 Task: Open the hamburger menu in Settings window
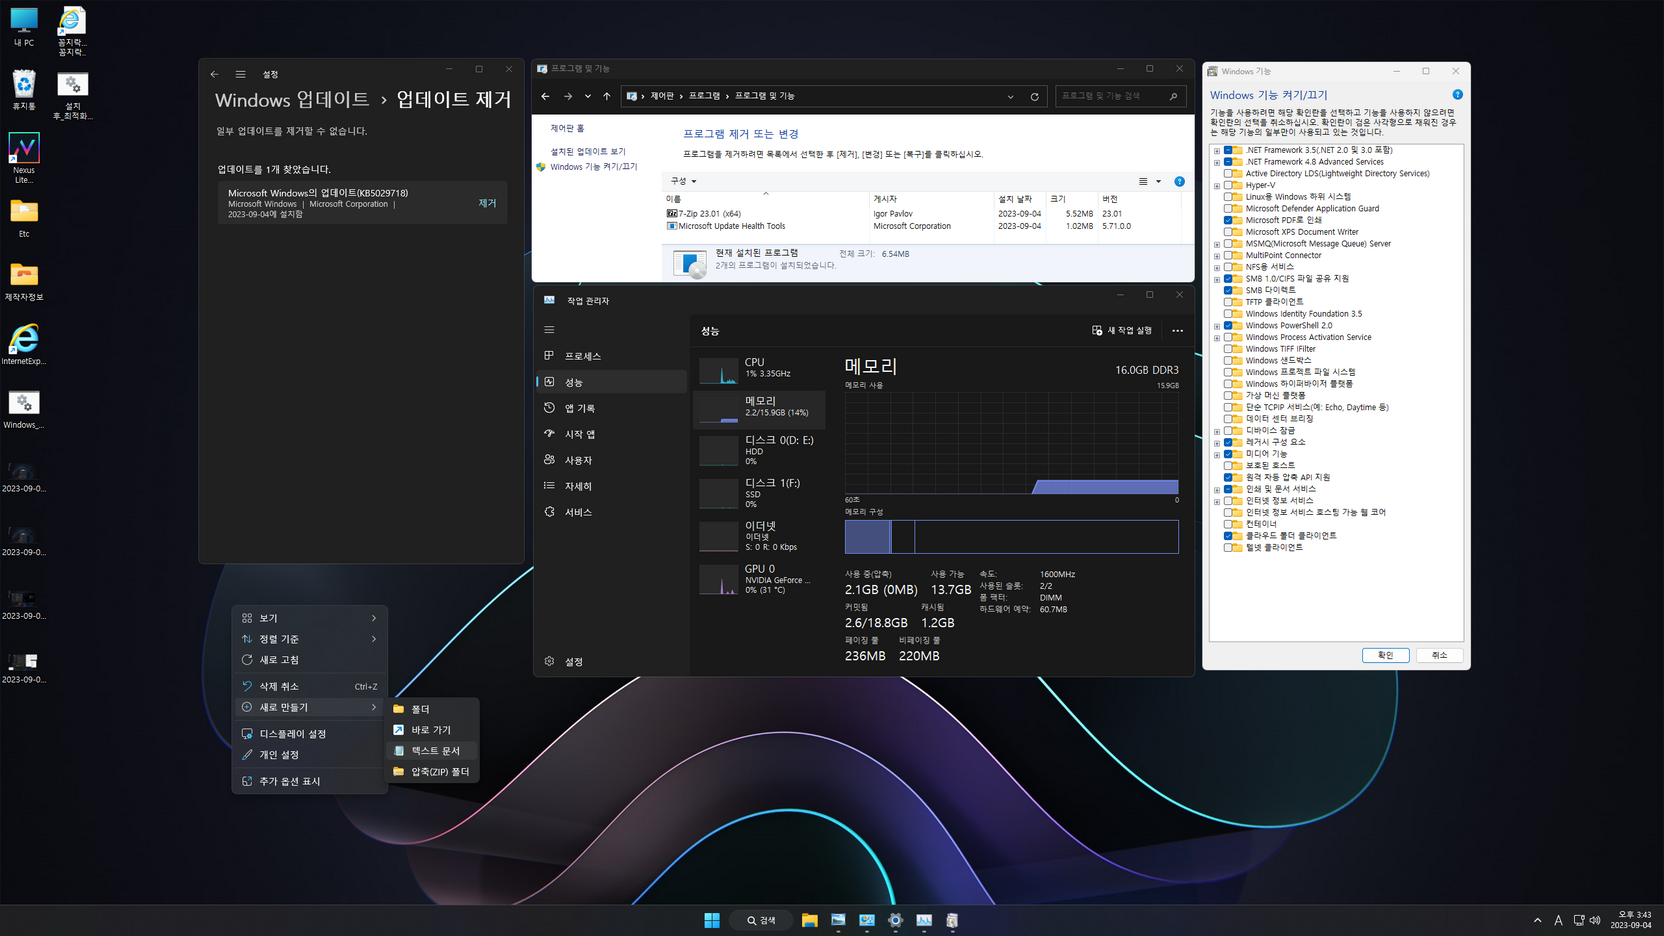click(x=240, y=74)
